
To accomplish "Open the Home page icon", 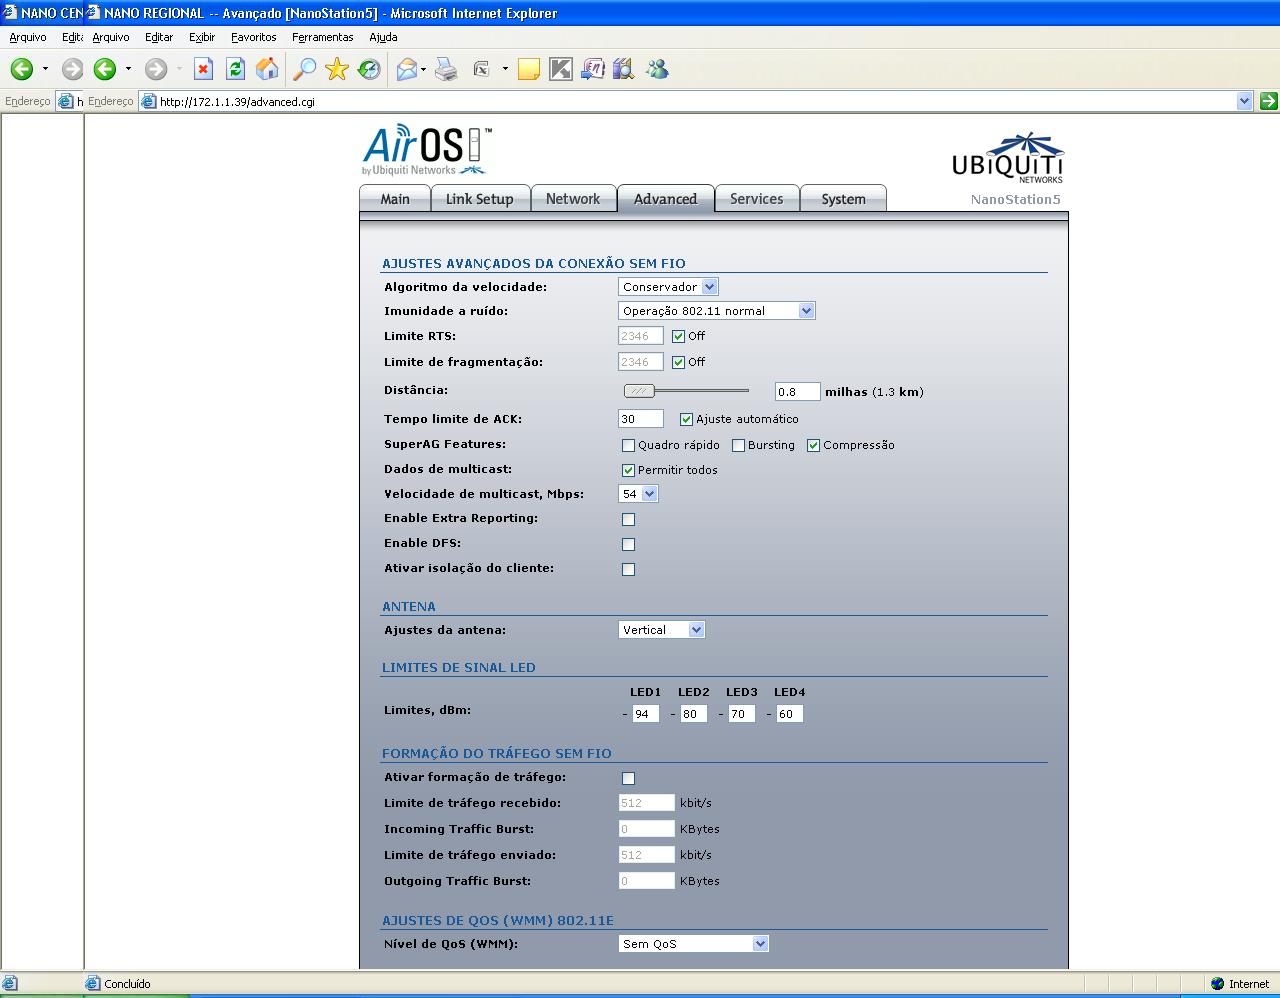I will (x=267, y=69).
